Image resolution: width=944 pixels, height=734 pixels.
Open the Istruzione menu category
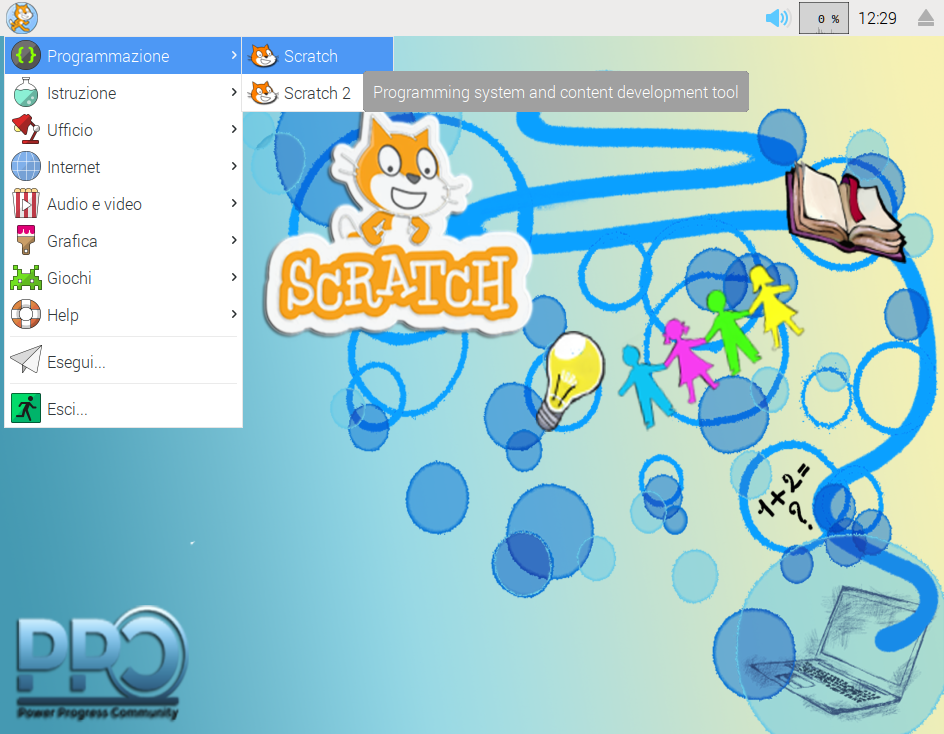(123, 93)
